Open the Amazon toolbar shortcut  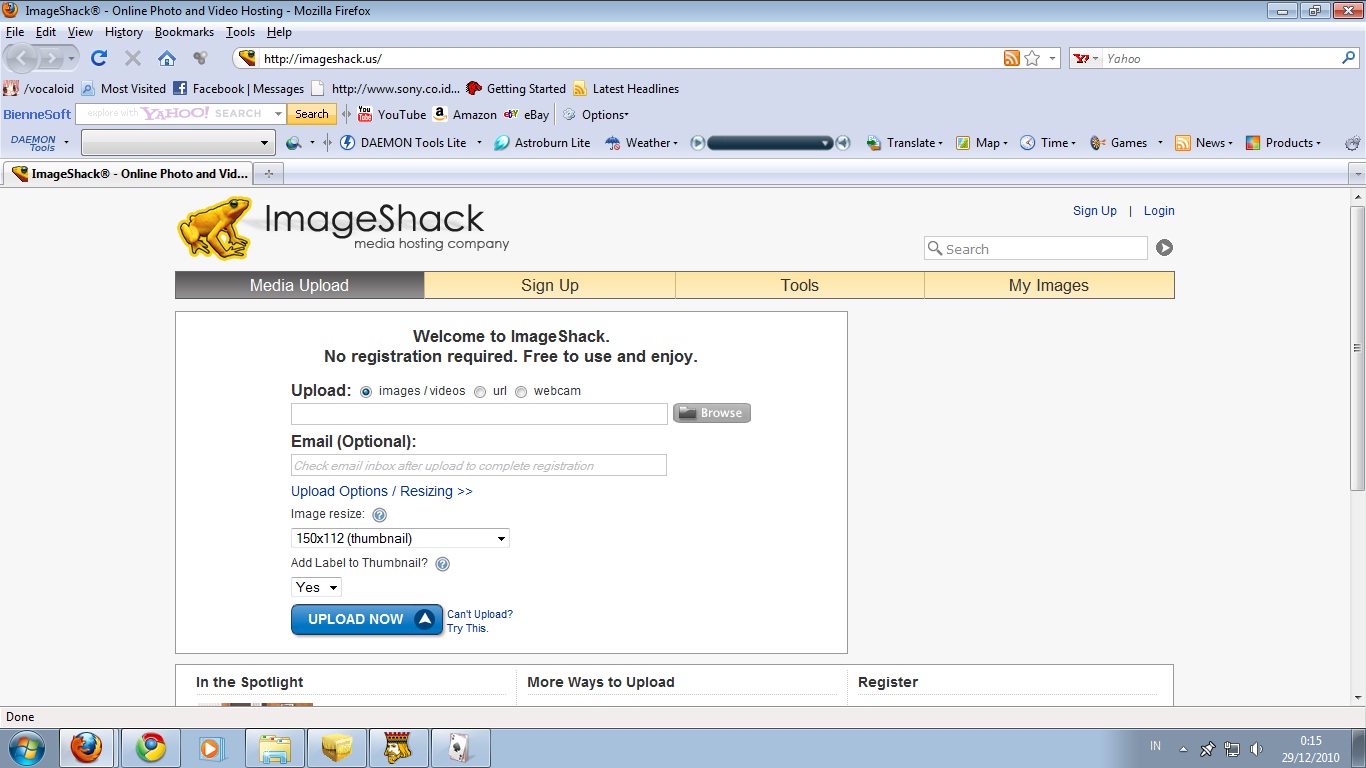pos(465,114)
